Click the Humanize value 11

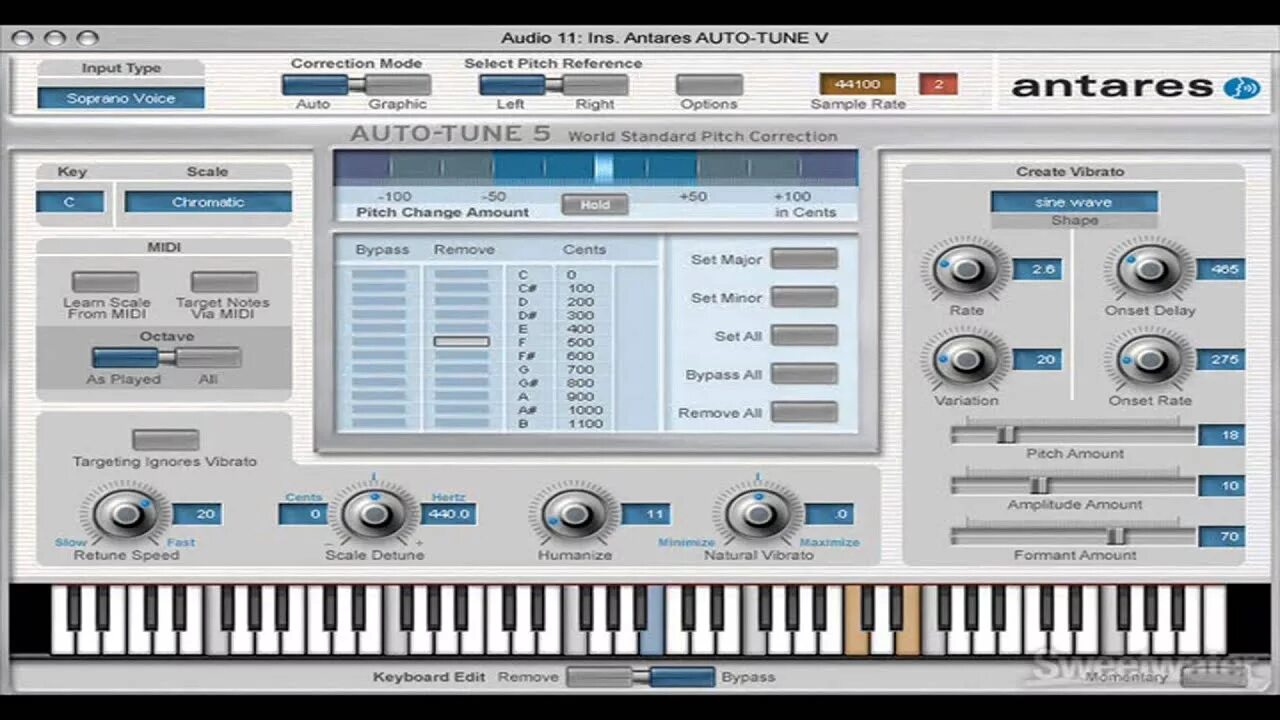[646, 514]
